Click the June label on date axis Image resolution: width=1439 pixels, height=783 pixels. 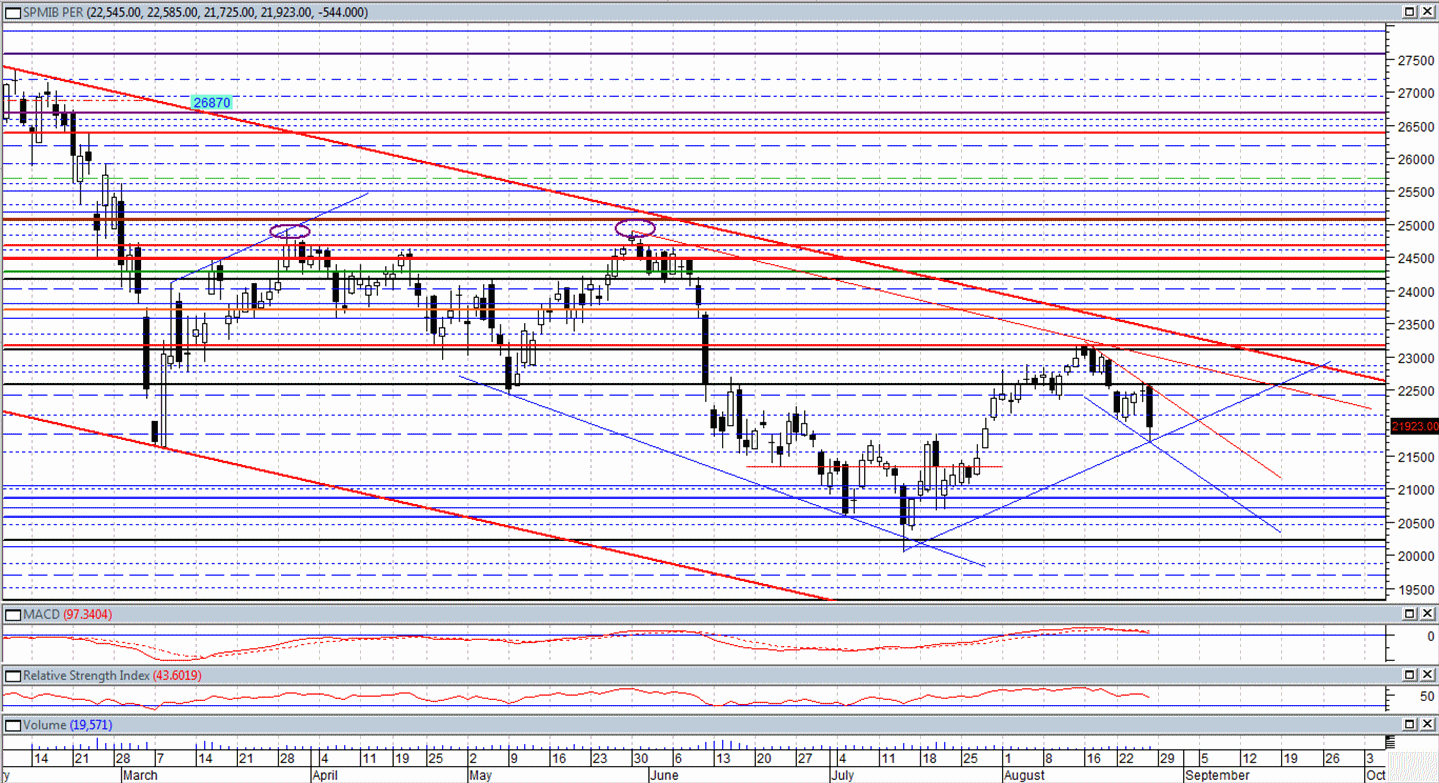665,775
